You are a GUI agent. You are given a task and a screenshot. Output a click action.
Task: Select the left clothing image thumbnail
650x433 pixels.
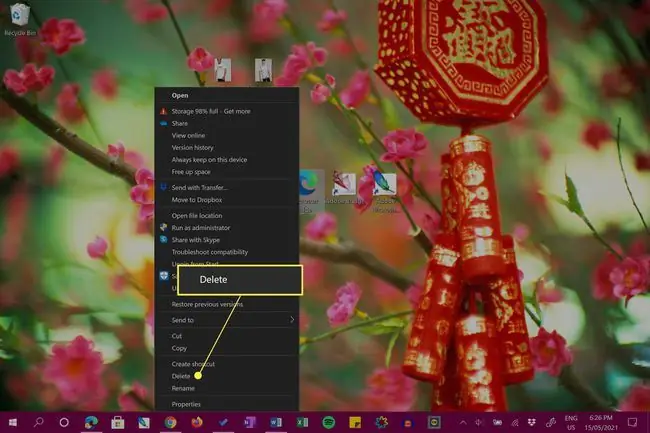[x=223, y=70]
